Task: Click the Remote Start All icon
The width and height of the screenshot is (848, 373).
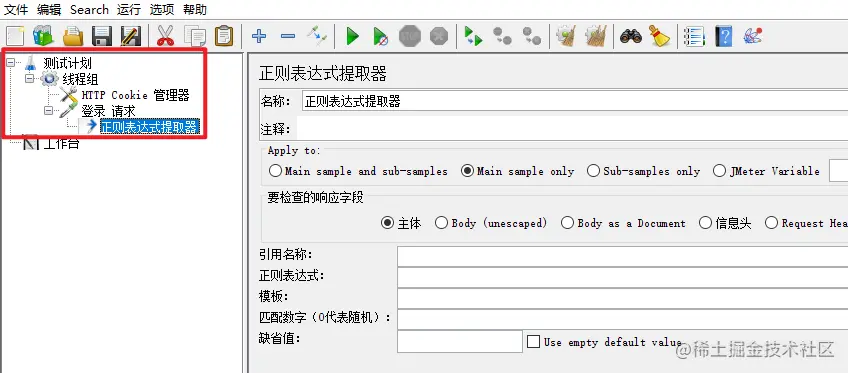Action: (x=474, y=36)
